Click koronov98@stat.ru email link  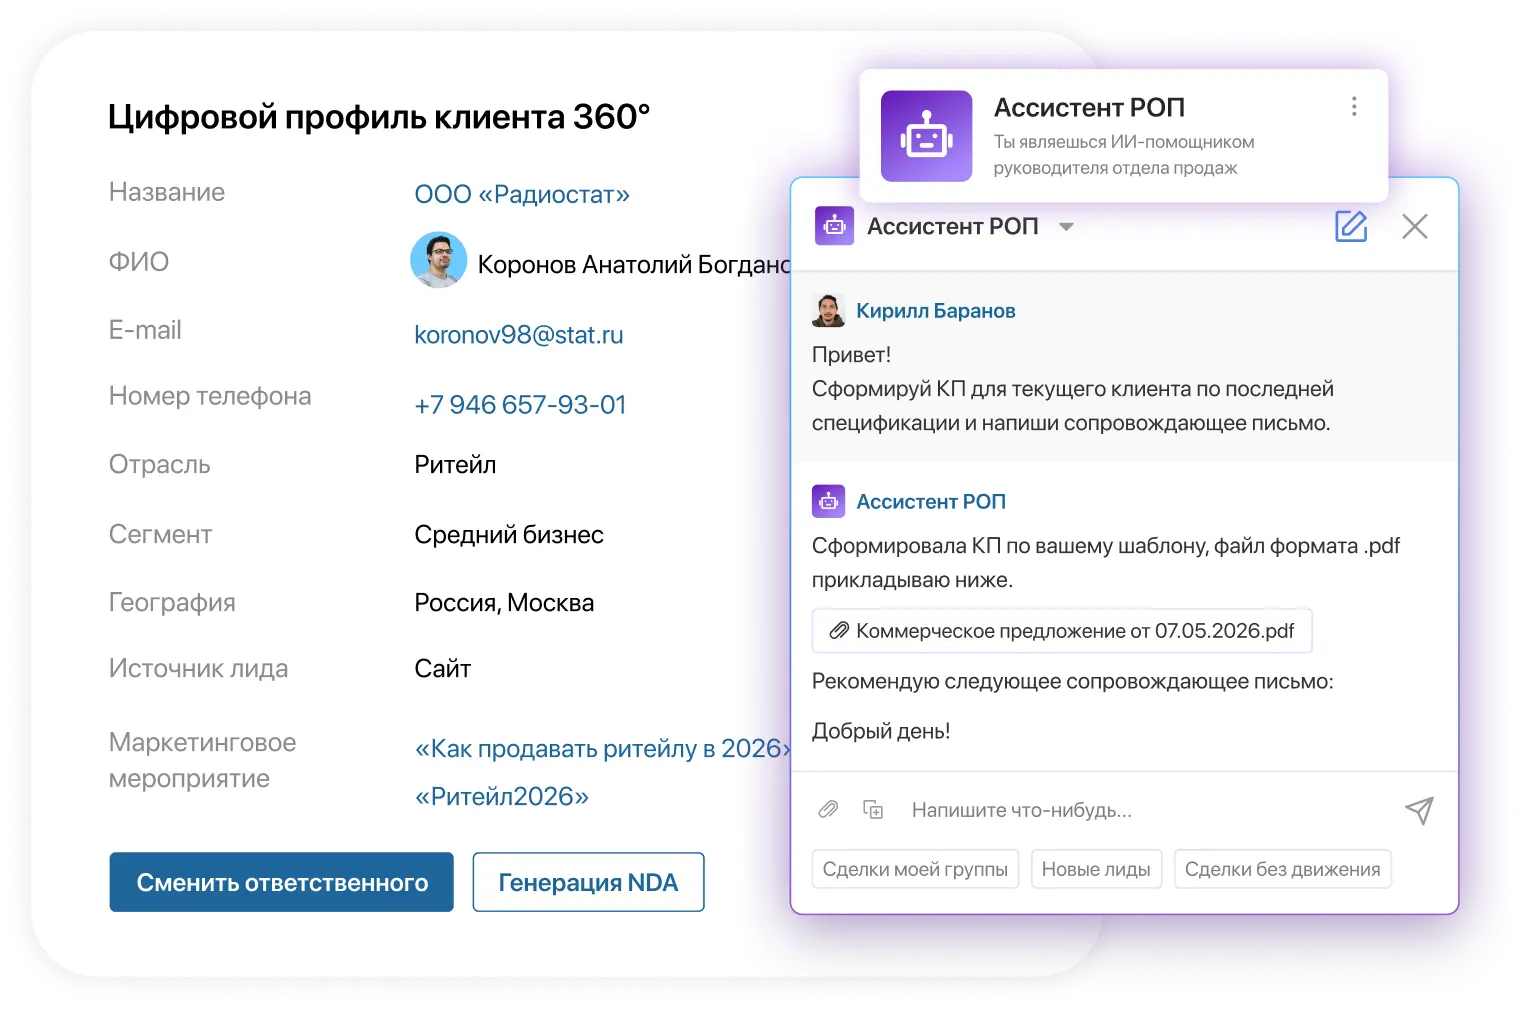[518, 335]
